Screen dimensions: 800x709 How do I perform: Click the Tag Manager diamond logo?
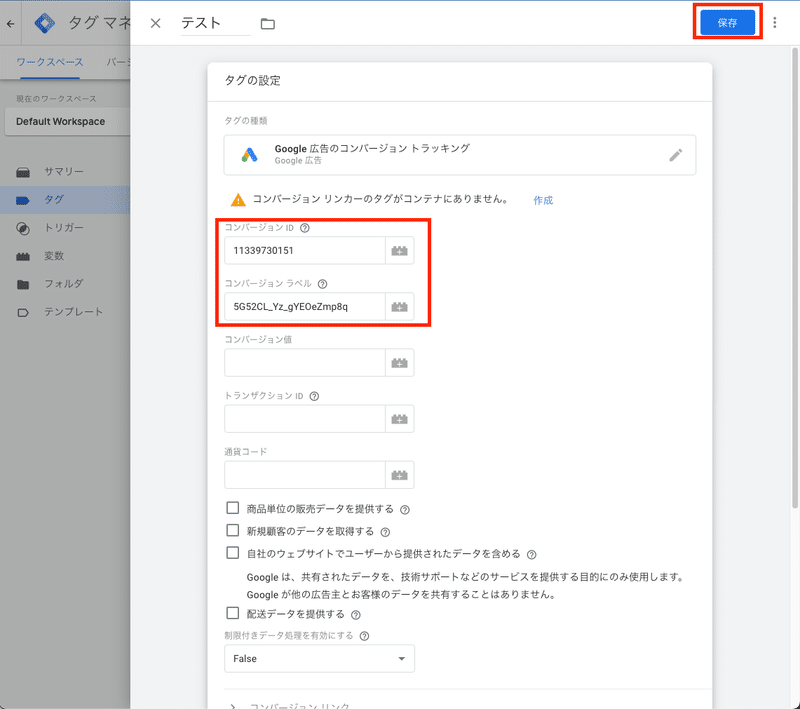[x=44, y=23]
